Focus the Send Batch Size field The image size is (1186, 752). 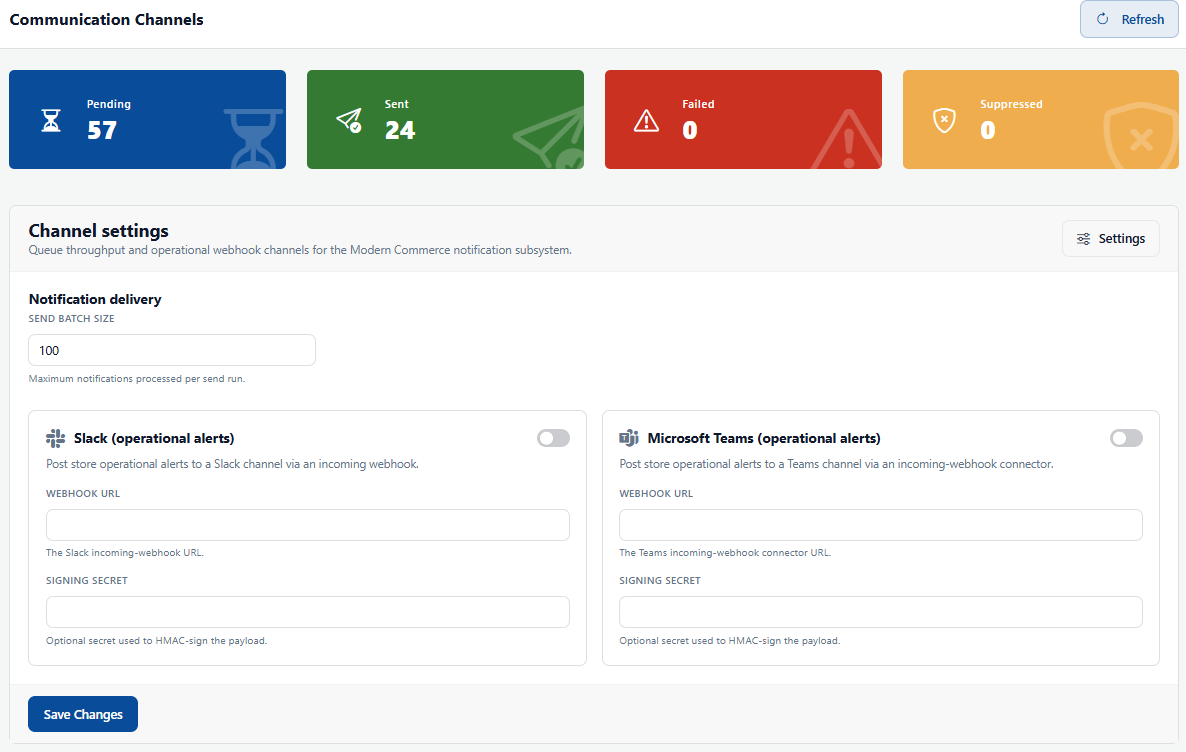[172, 350]
